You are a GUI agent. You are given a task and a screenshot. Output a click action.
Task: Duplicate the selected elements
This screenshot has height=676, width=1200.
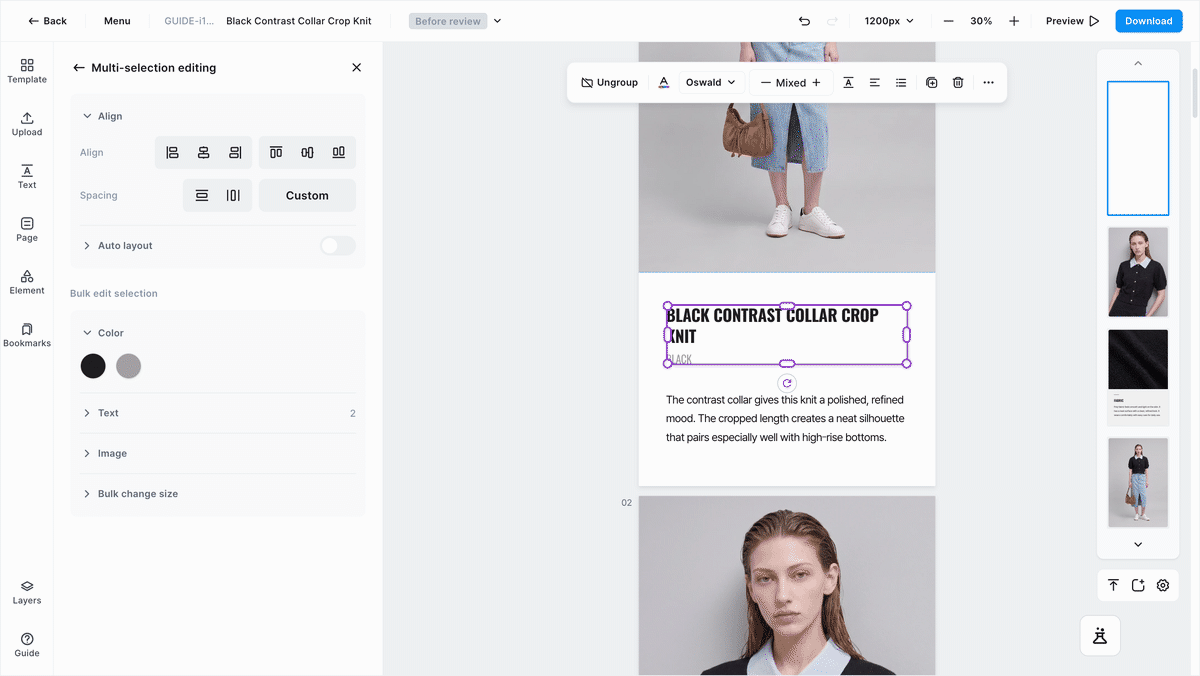[932, 83]
